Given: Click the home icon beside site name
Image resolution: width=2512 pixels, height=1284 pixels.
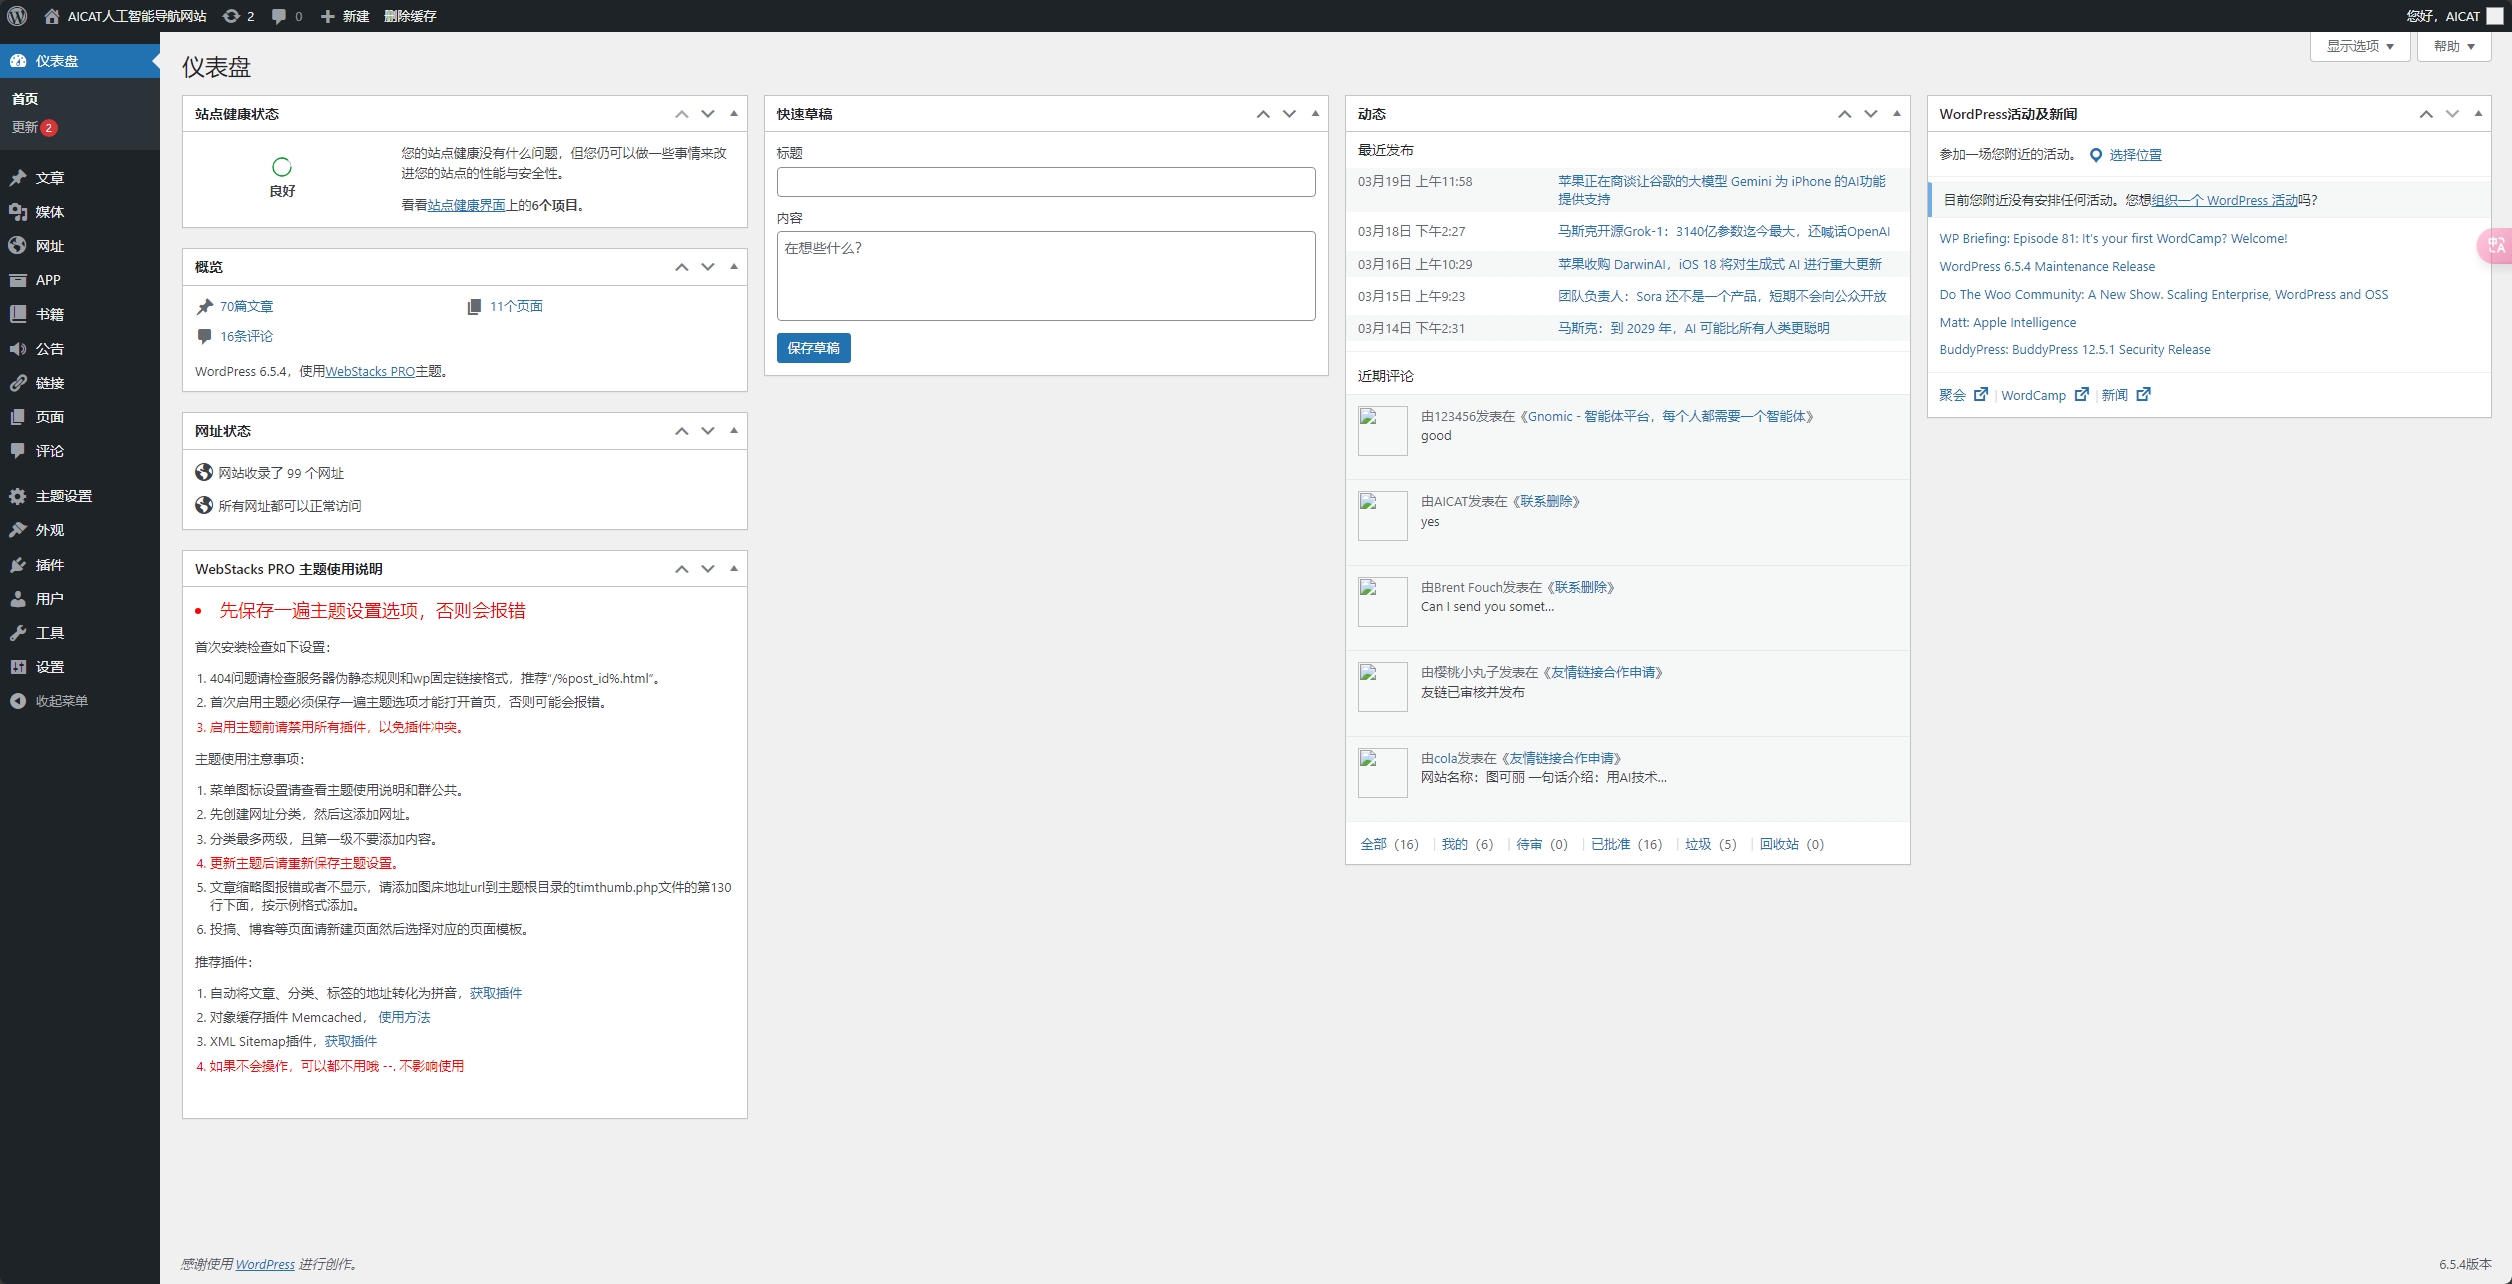Looking at the screenshot, I should click(52, 16).
